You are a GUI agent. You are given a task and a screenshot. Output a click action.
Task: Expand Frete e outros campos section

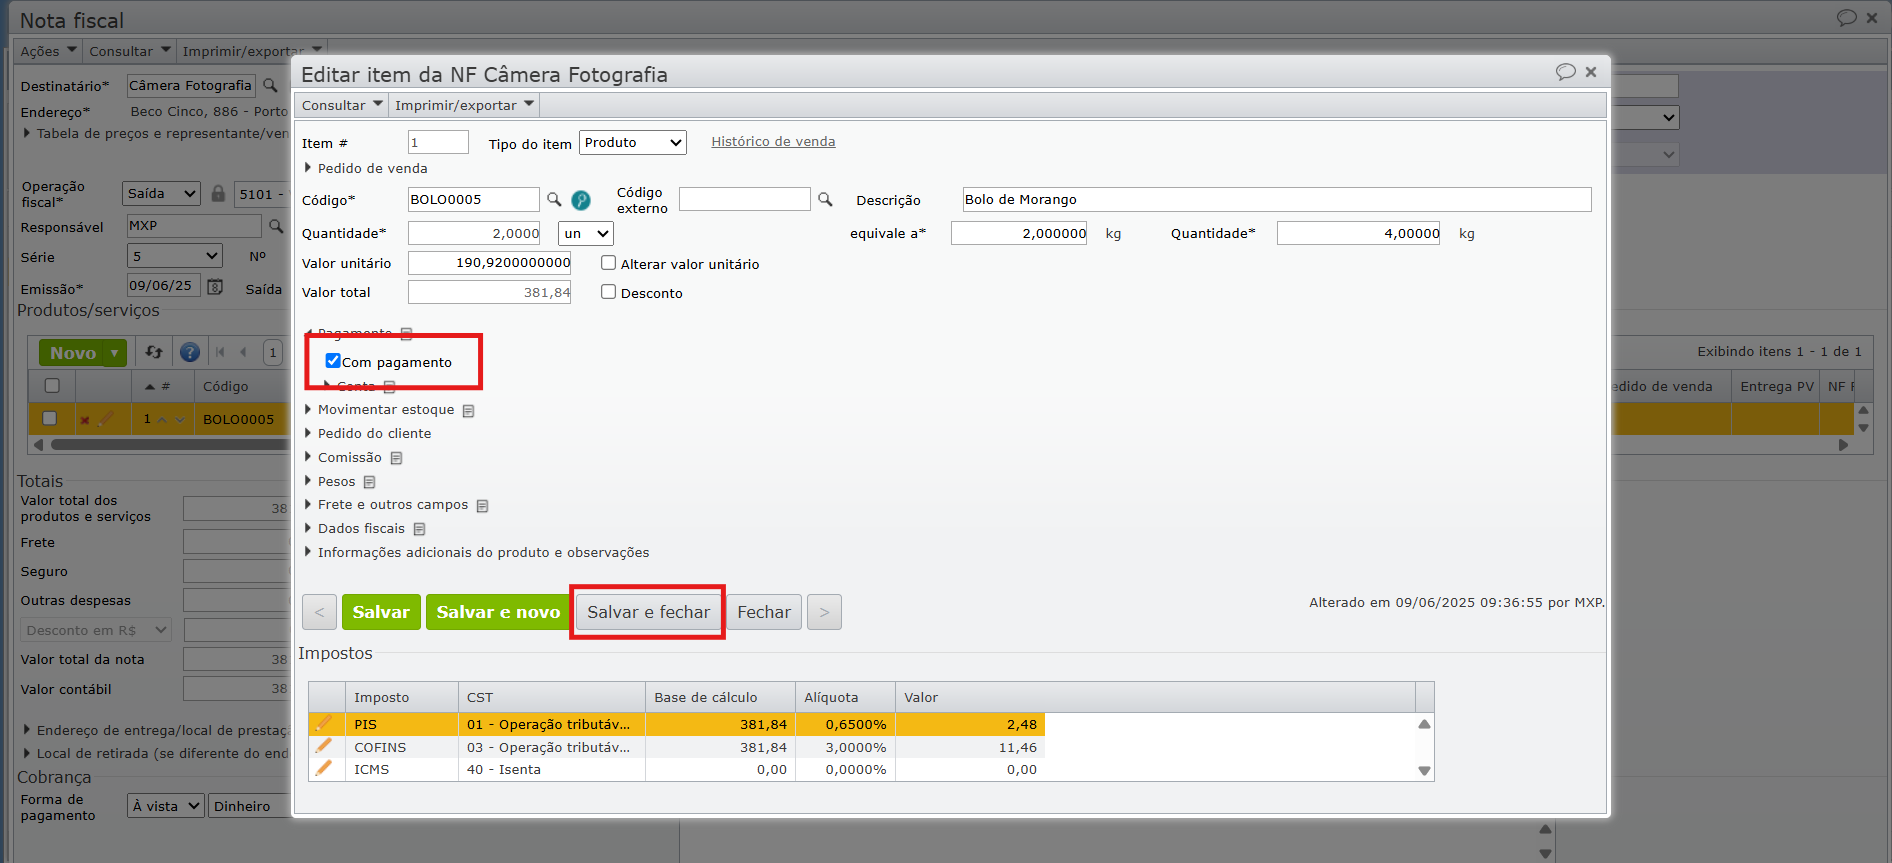point(387,505)
